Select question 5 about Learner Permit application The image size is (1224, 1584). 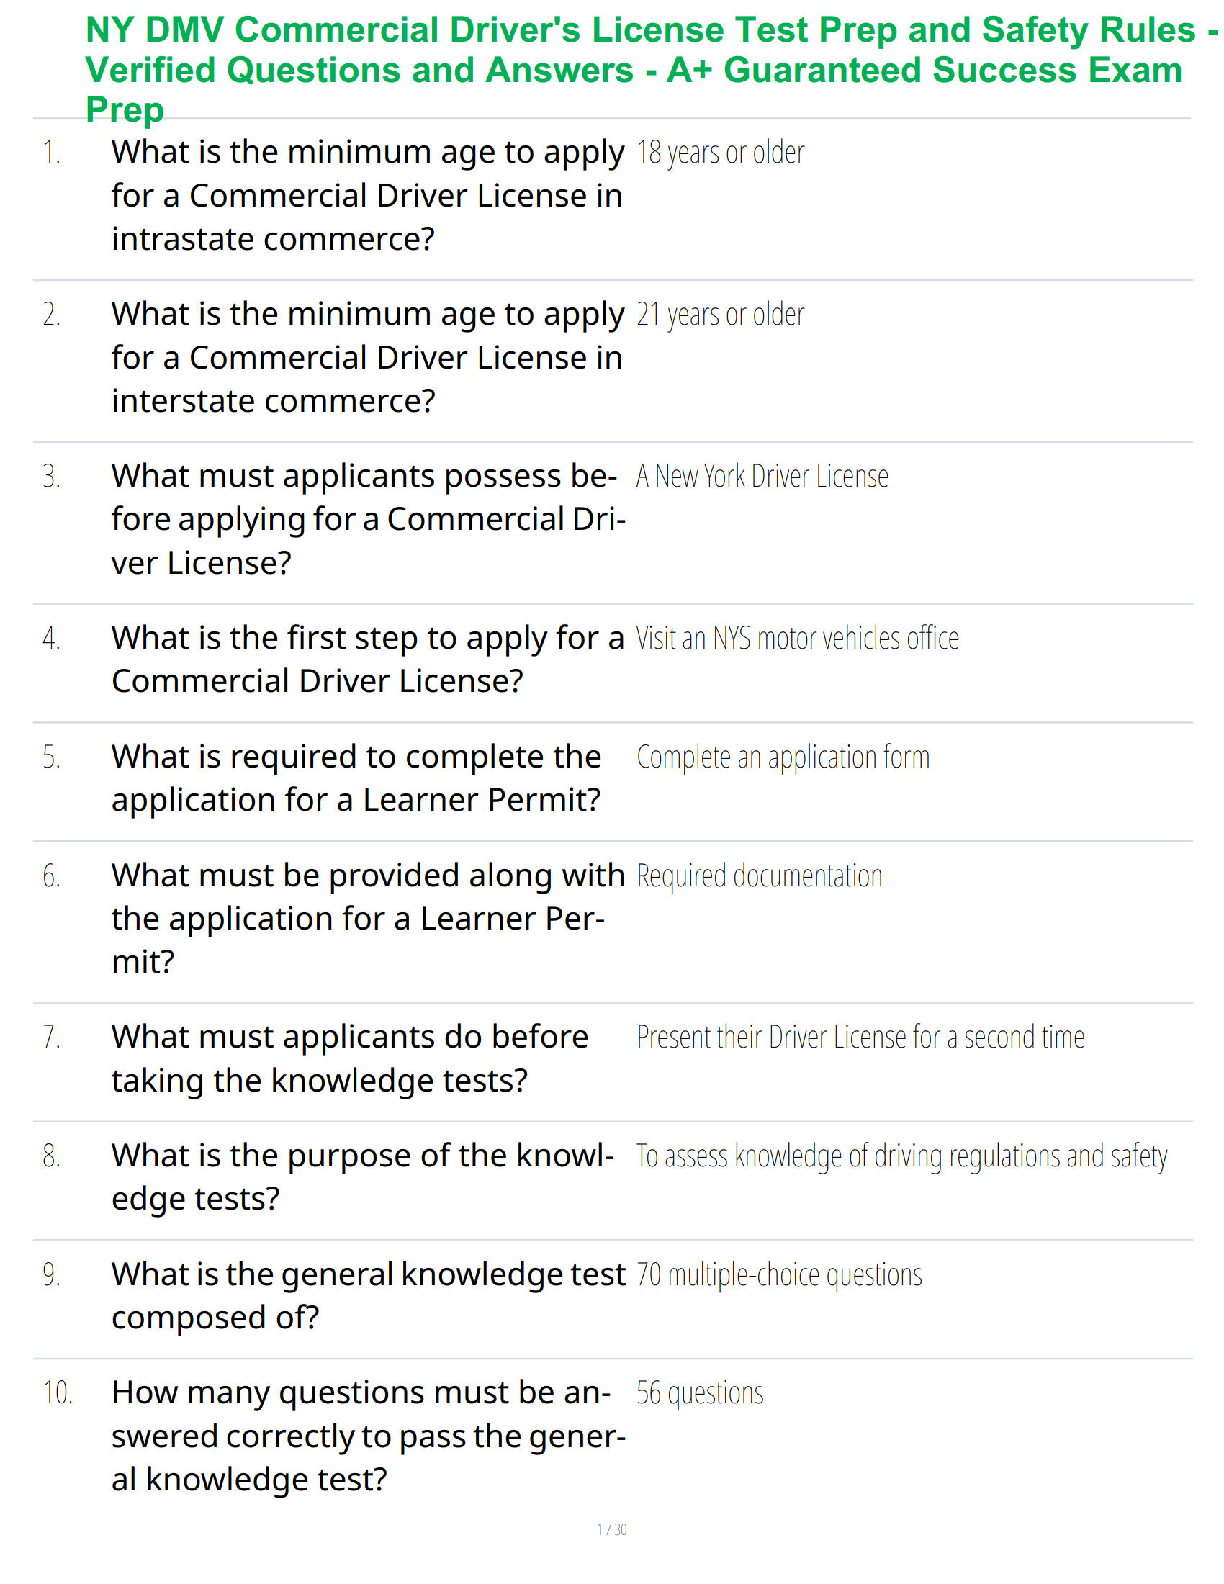(357, 779)
